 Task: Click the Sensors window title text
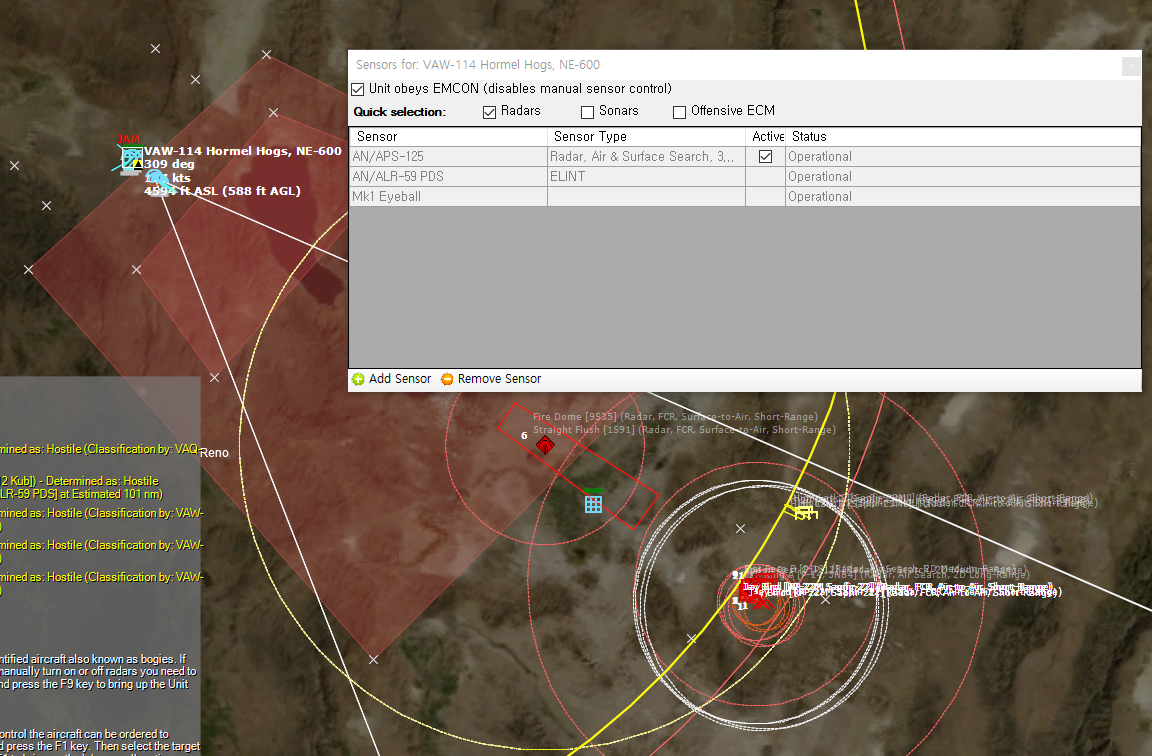[478, 65]
